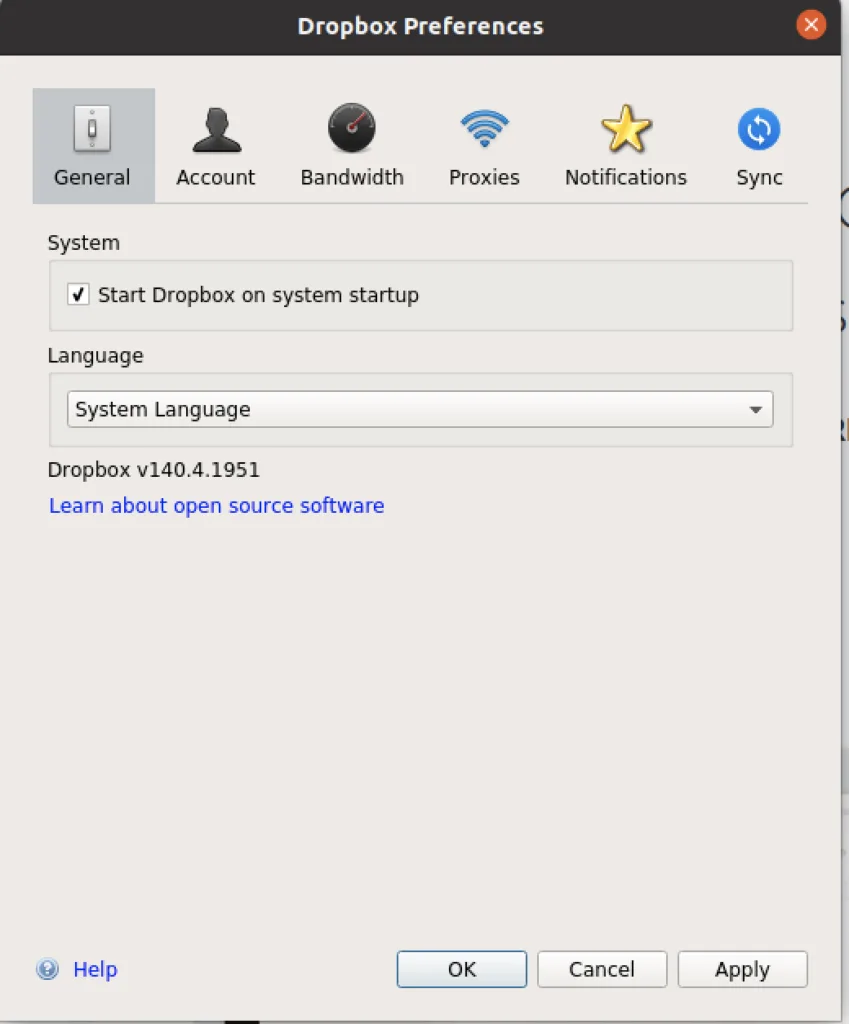Expand the Language dropdown arrow
The width and height of the screenshot is (849, 1024).
(755, 410)
